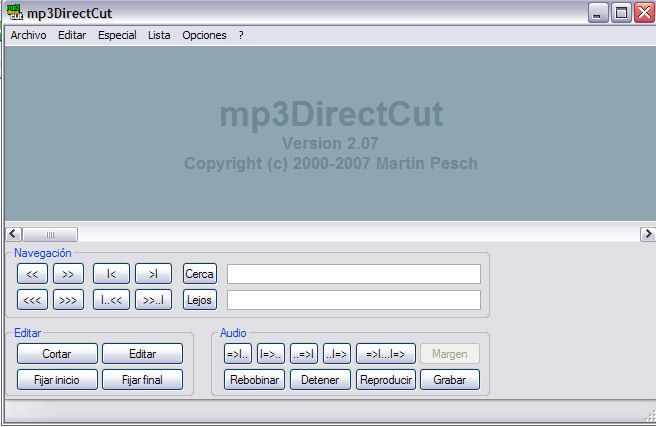Open the Lista menu
The image size is (656, 427).
click(x=159, y=35)
